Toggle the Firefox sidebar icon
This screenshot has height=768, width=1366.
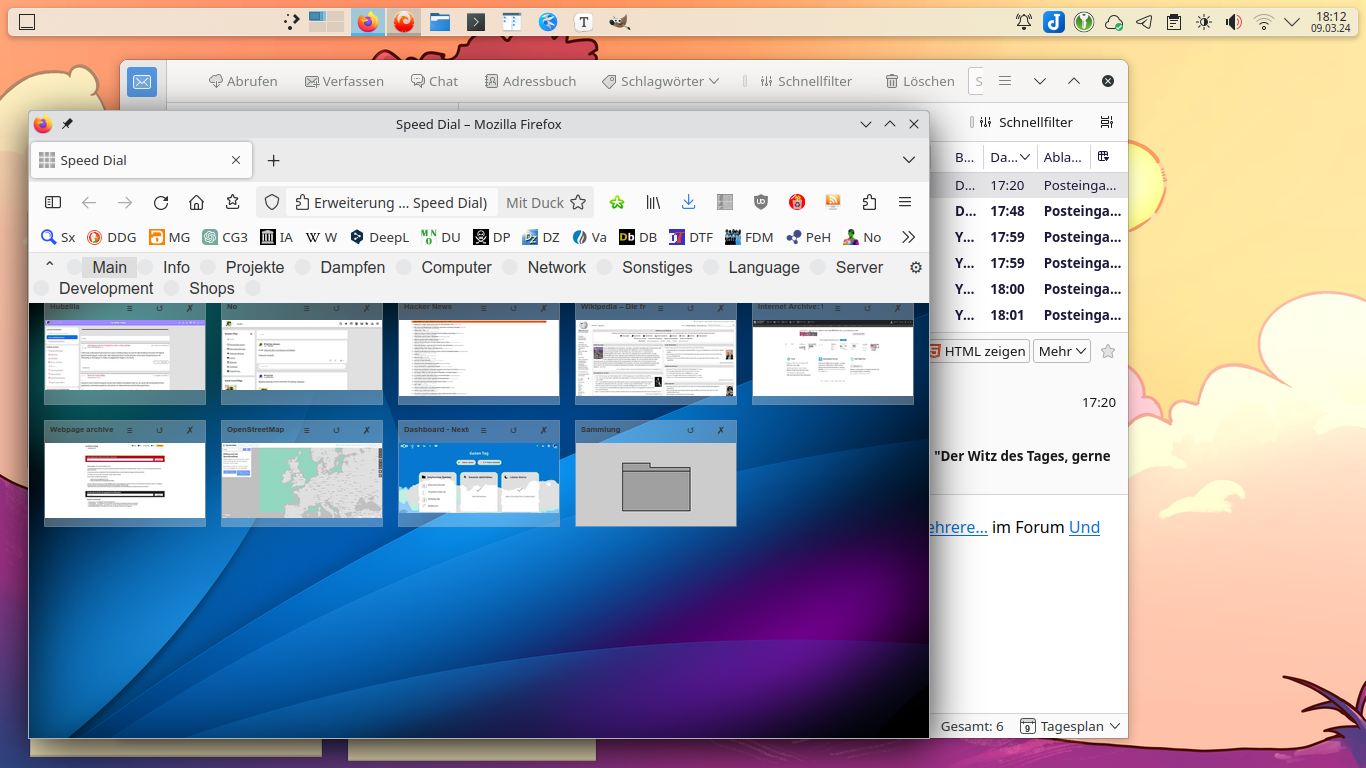53,203
